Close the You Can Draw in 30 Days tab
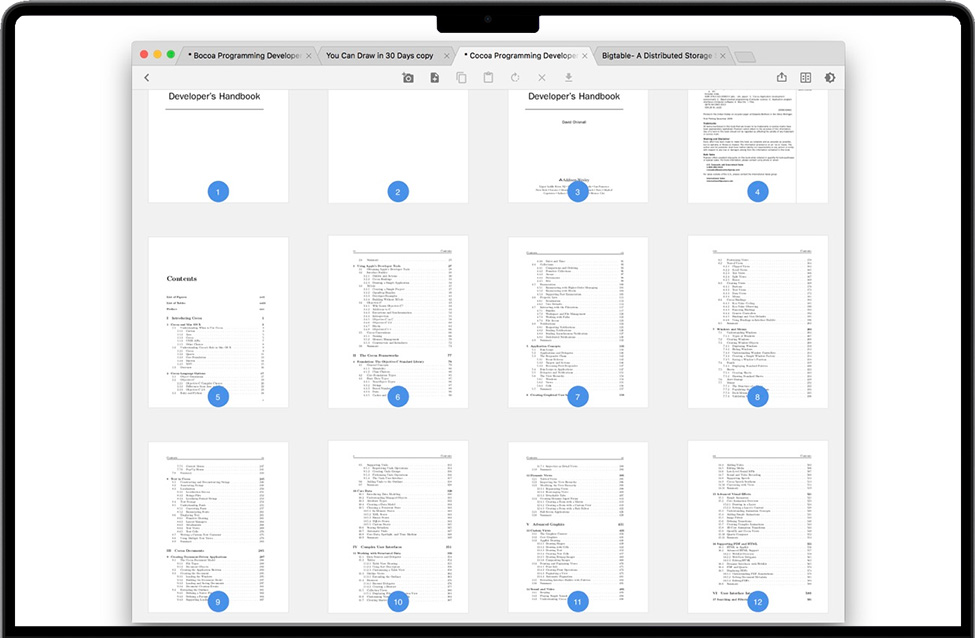The width and height of the screenshot is (975, 638). tap(446, 56)
